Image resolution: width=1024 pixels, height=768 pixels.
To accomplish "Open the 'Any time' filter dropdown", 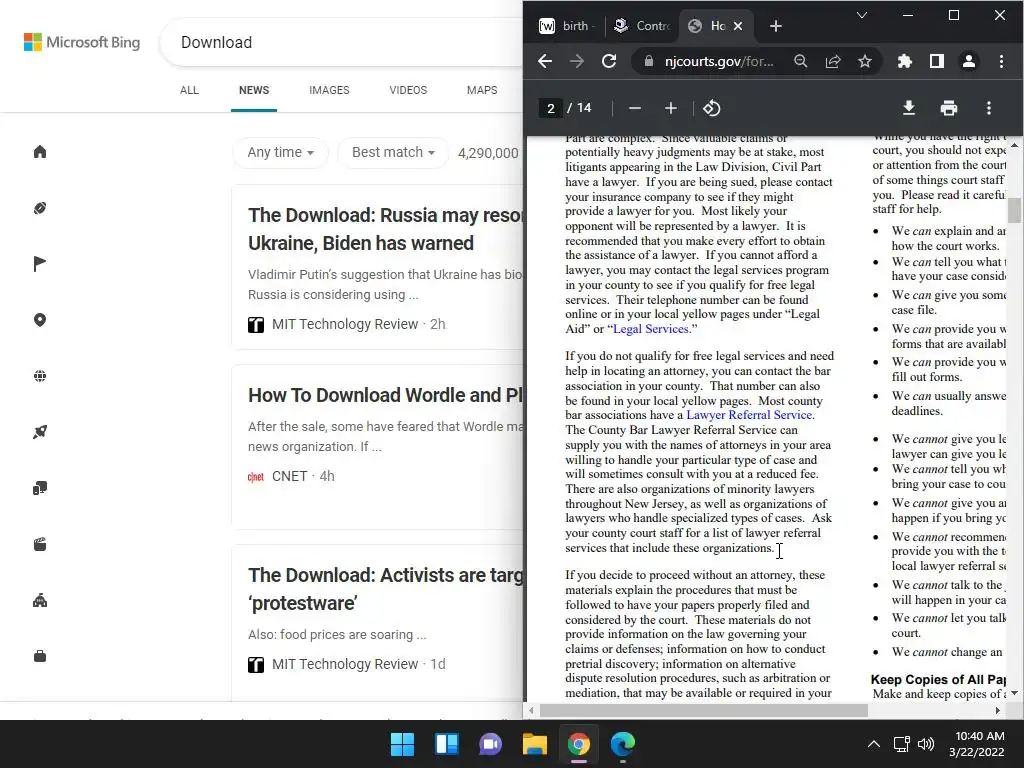I will pyautogui.click(x=280, y=153).
